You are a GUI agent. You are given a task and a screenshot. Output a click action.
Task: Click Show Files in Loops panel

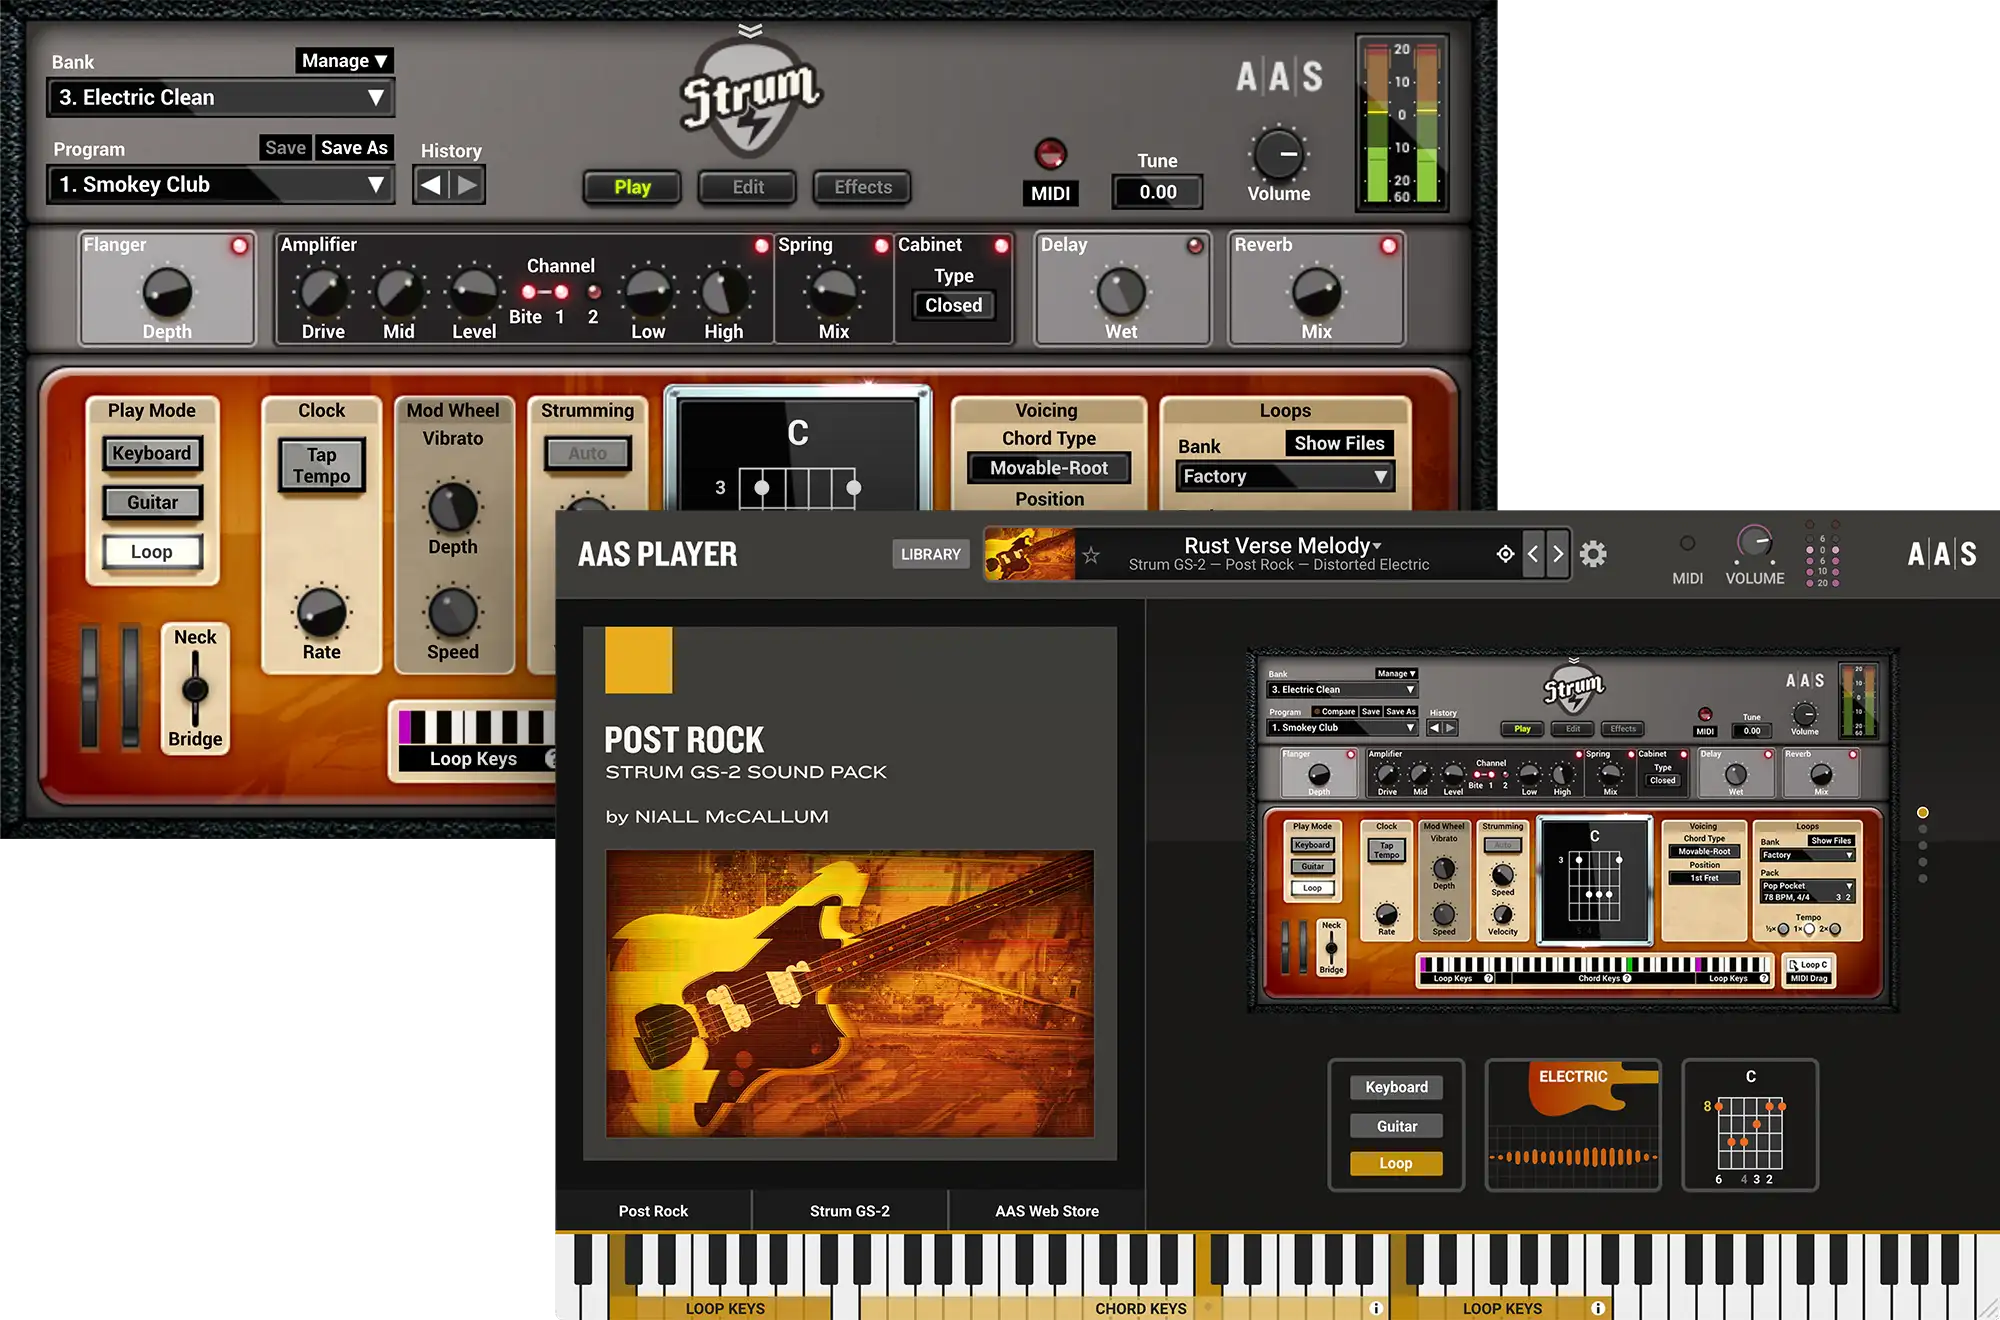click(1339, 444)
